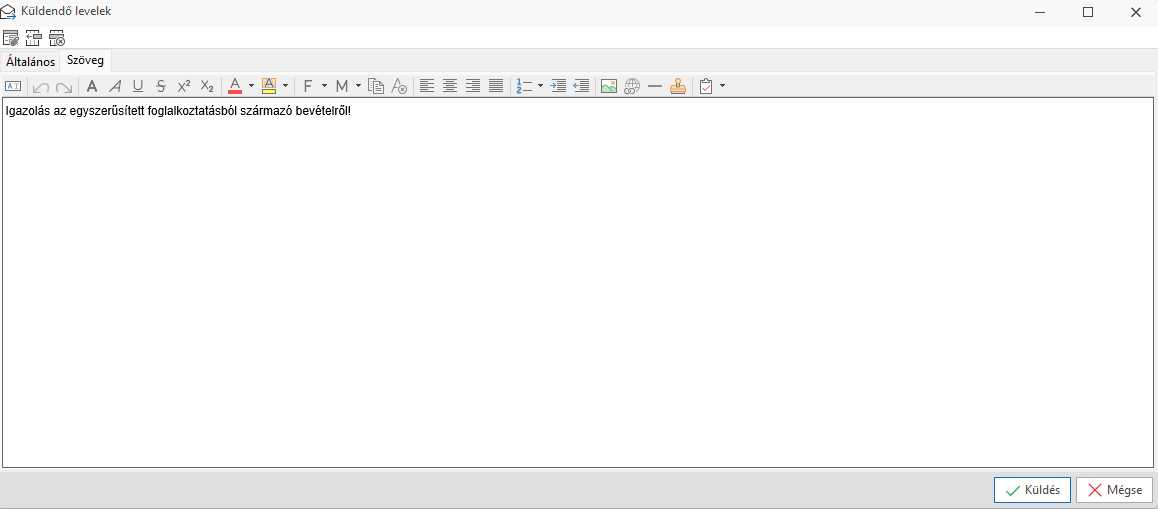The height and width of the screenshot is (509, 1158).
Task: Redo the last undone edit
Action: (x=64, y=86)
